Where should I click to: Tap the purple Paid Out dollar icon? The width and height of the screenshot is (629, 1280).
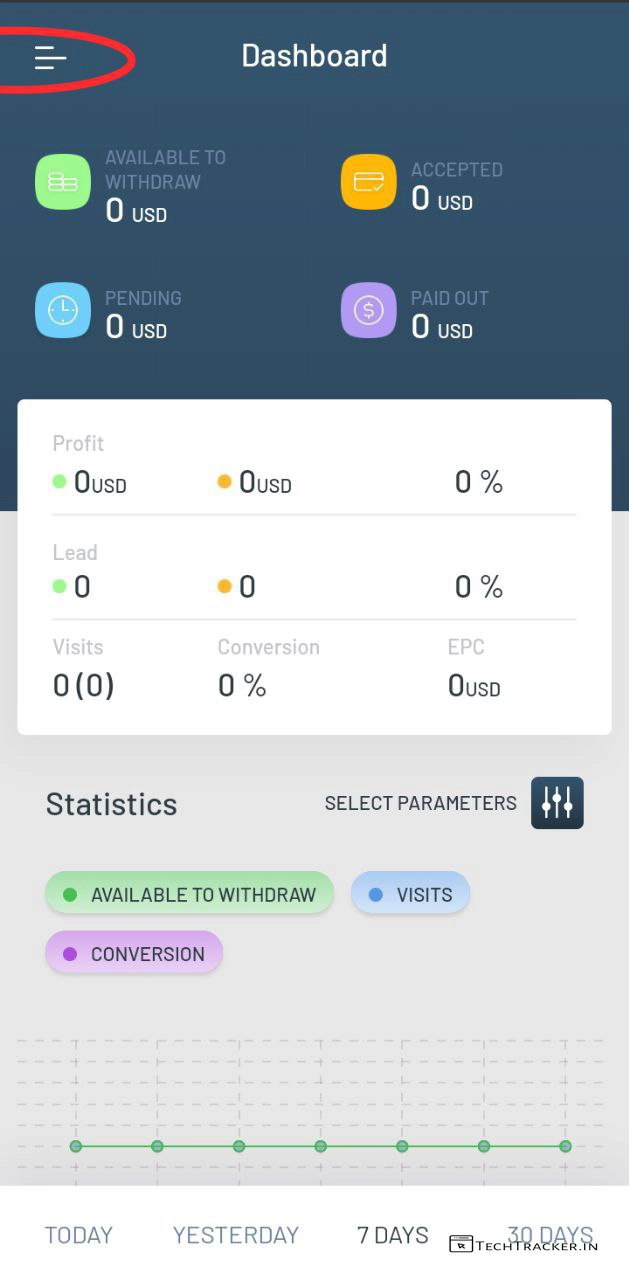point(369,310)
